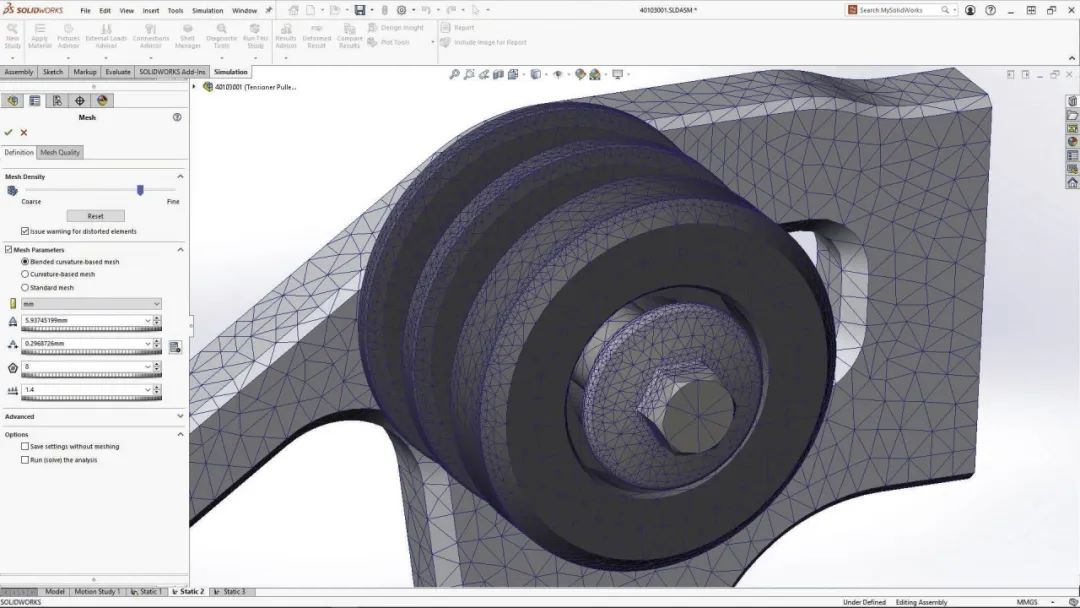Check Save settings without meshing
Viewport: 1080px width, 608px height.
pyautogui.click(x=24, y=446)
